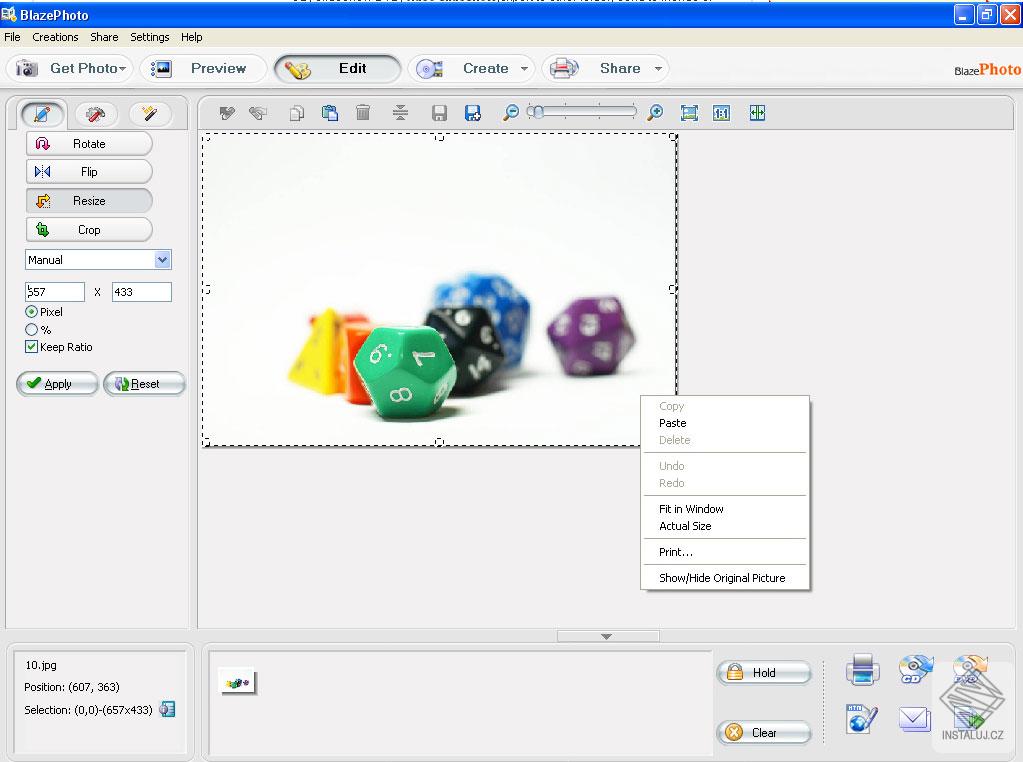Click the gray save floppy icon
Image resolution: width=1023 pixels, height=762 pixels.
pyautogui.click(x=439, y=113)
